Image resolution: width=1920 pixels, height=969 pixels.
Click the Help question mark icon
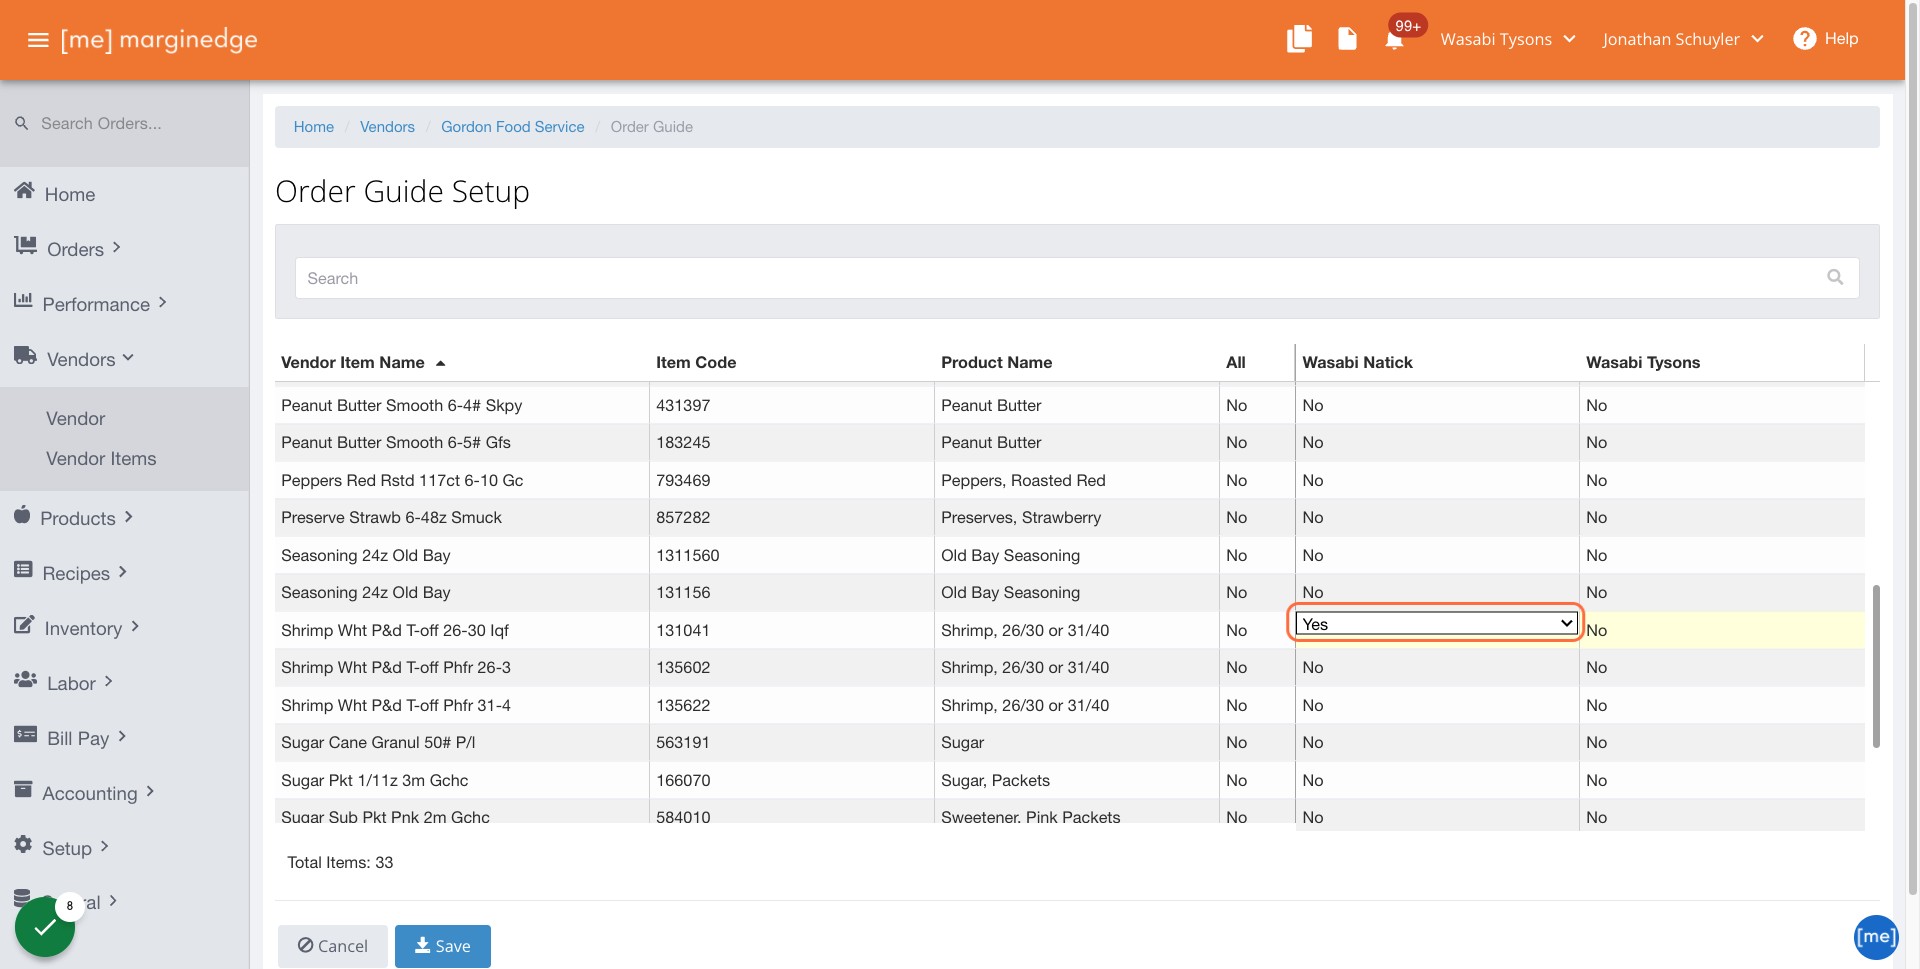click(x=1804, y=39)
